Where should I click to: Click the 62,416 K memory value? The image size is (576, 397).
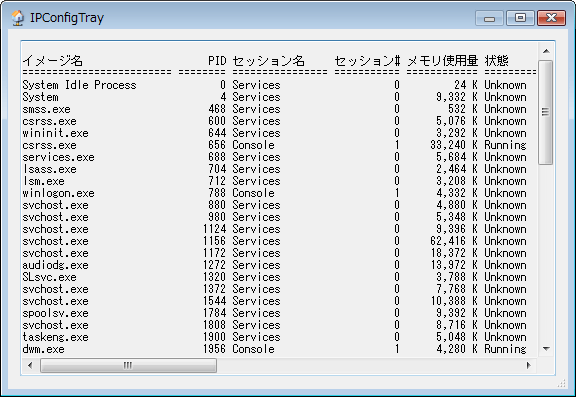click(x=454, y=241)
